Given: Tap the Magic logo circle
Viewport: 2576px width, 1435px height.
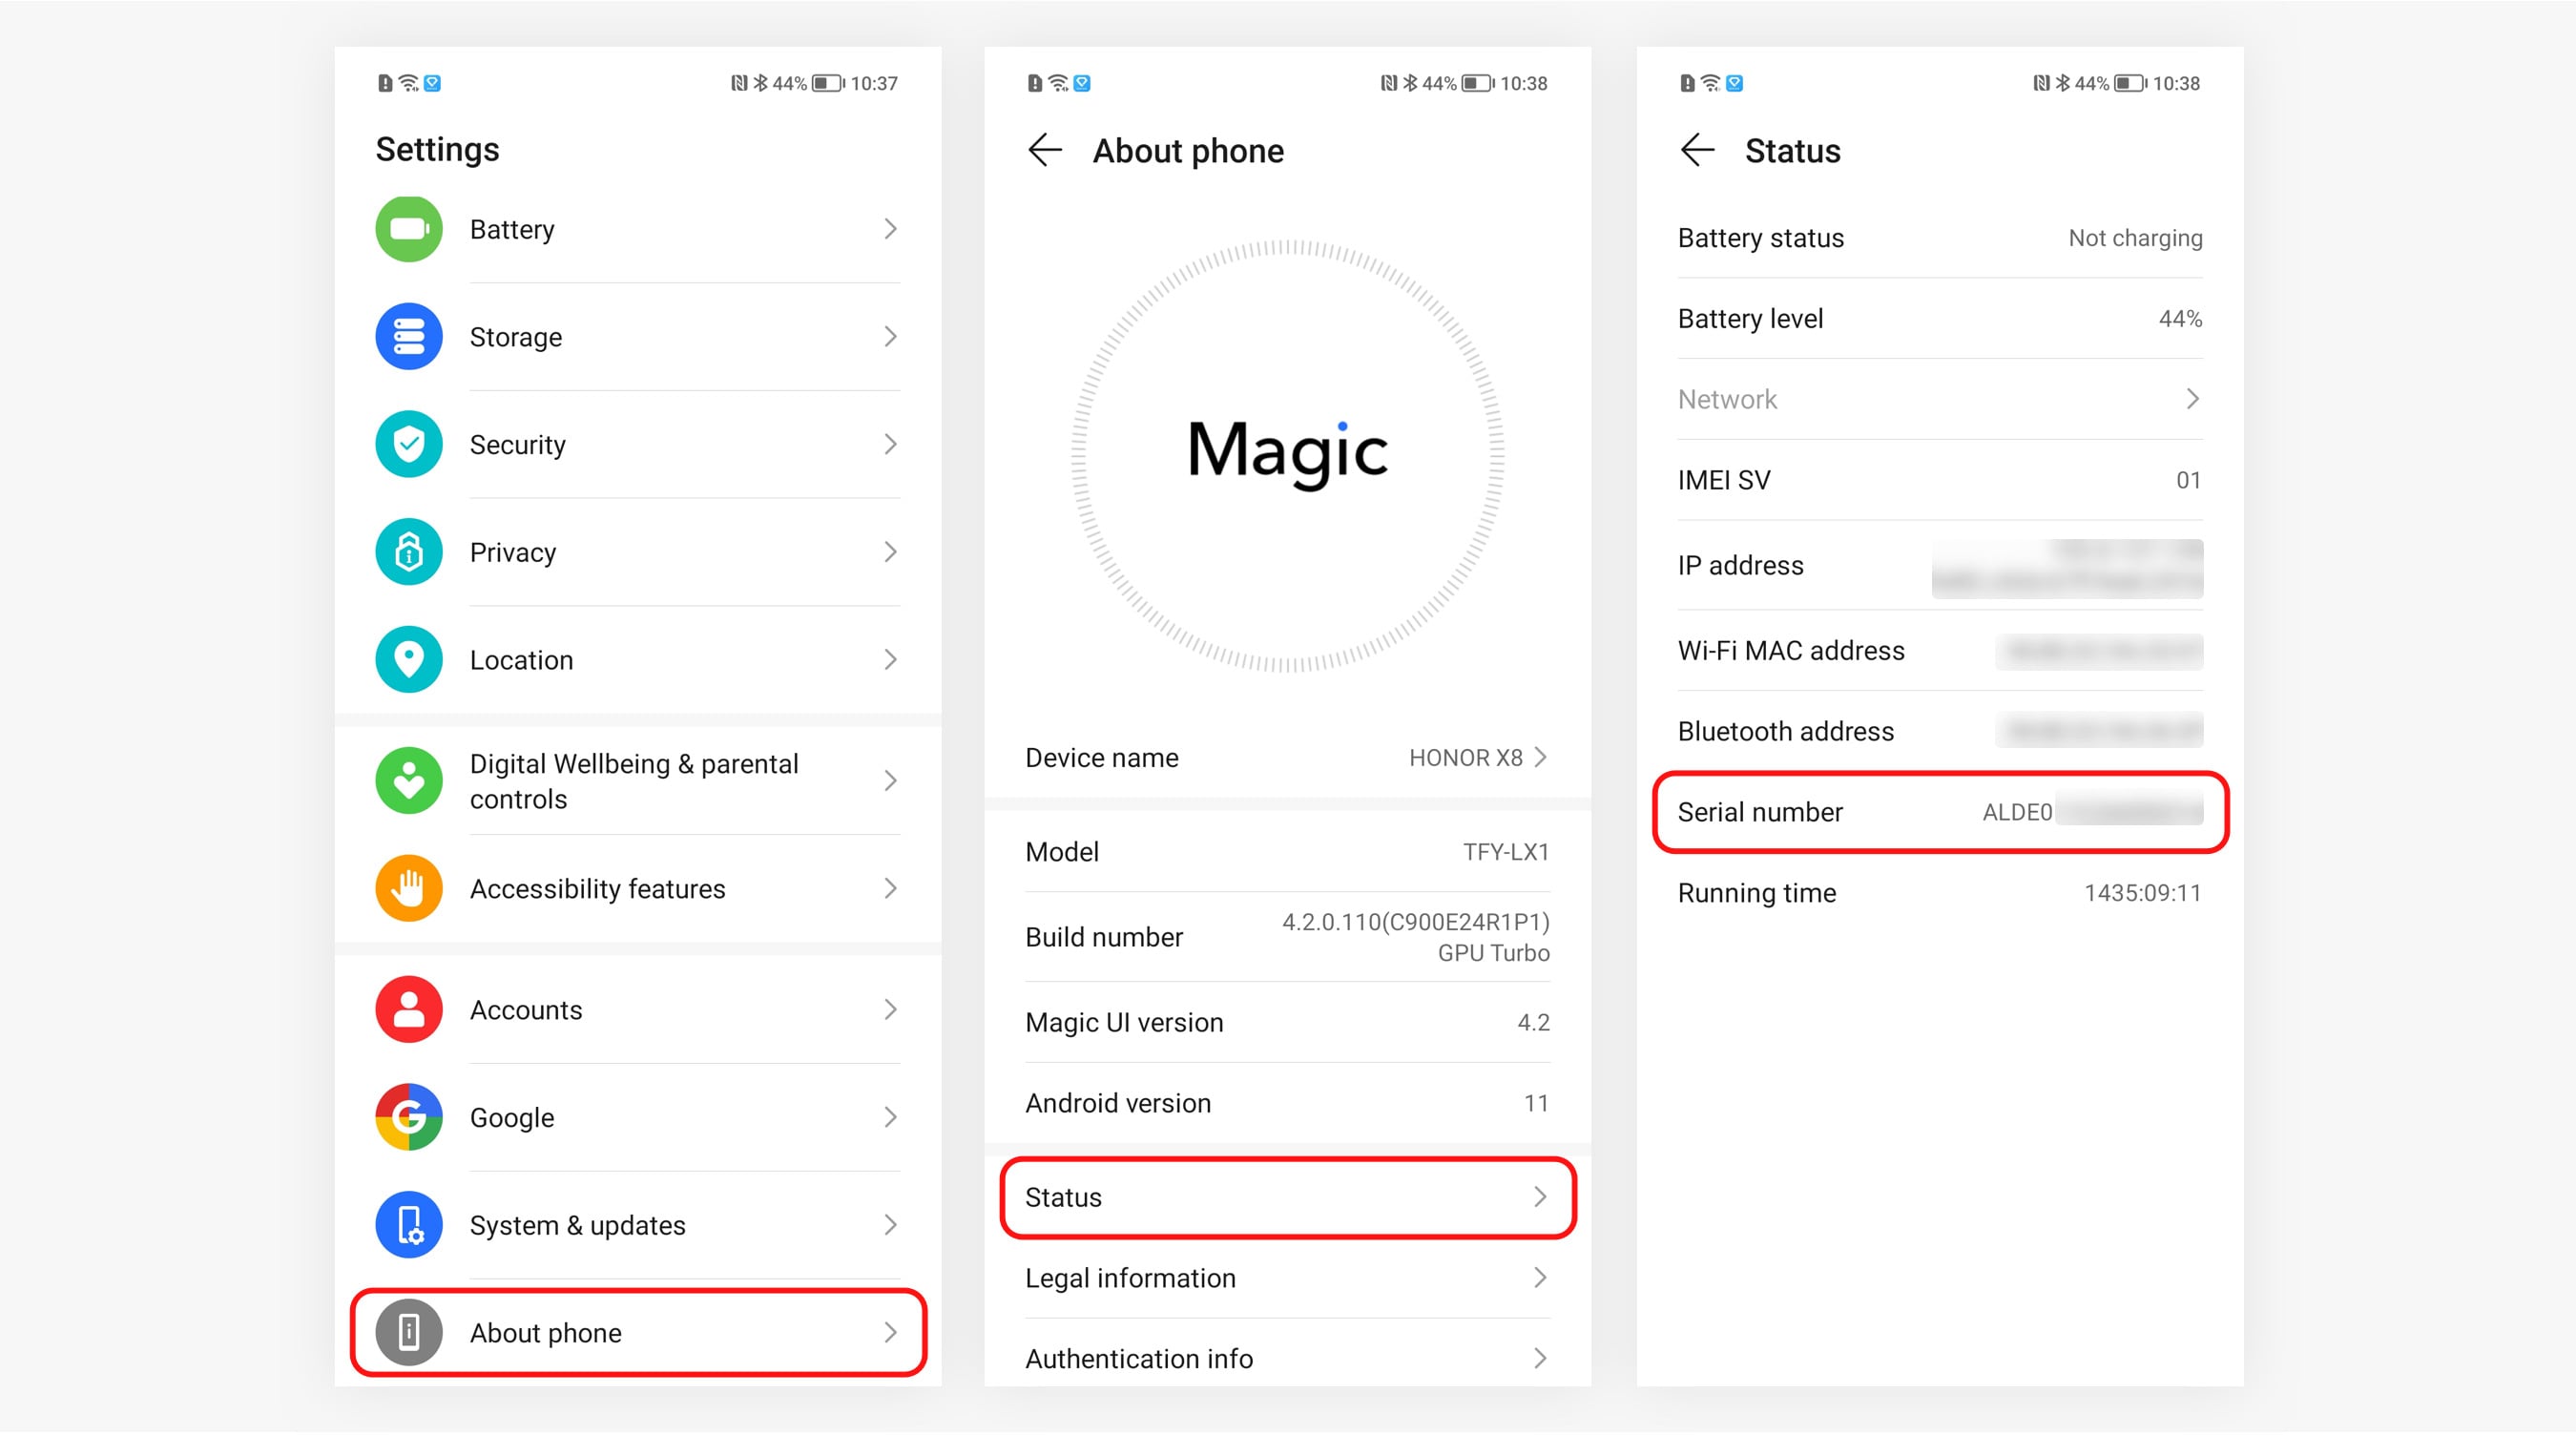Looking at the screenshot, I should (x=1287, y=455).
